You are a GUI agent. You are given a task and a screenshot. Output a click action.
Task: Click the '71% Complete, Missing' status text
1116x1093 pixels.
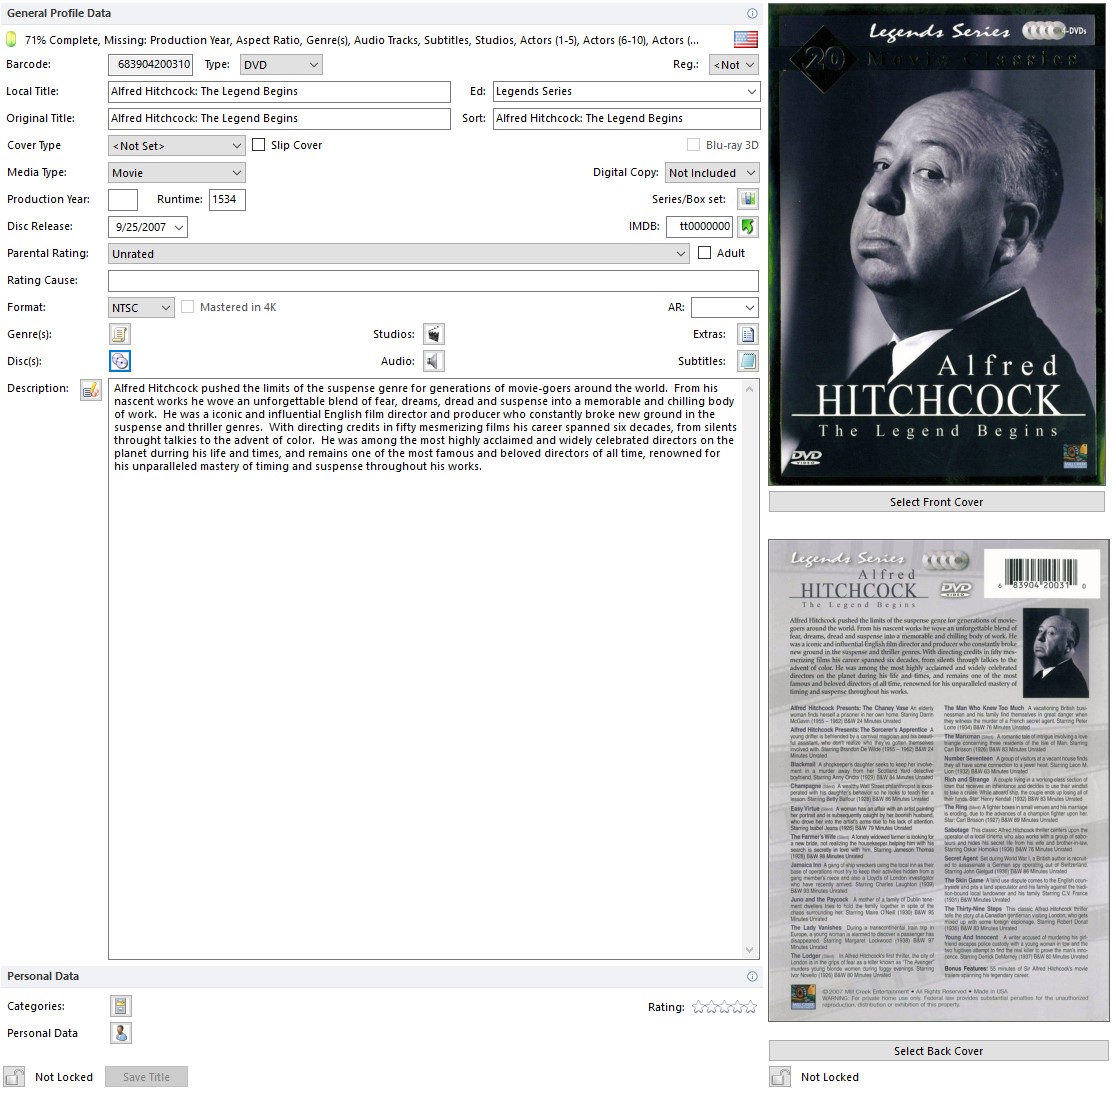click(x=362, y=40)
